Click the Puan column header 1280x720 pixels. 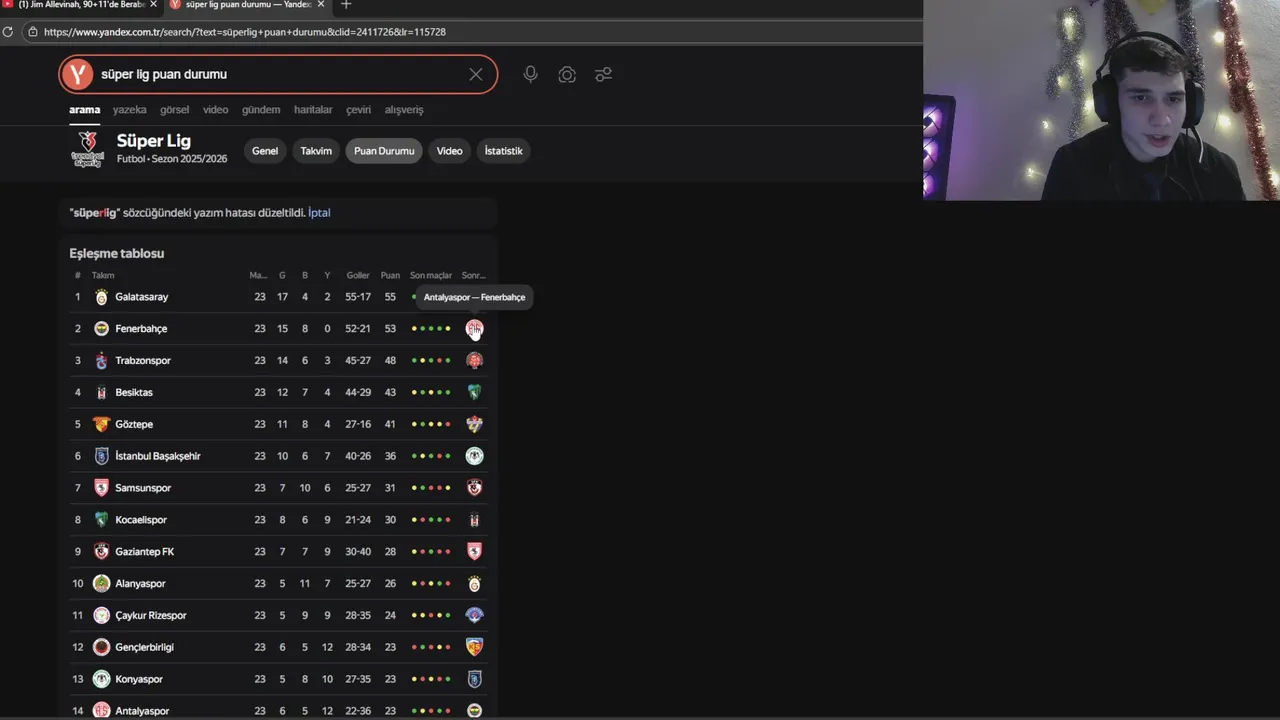(x=390, y=275)
